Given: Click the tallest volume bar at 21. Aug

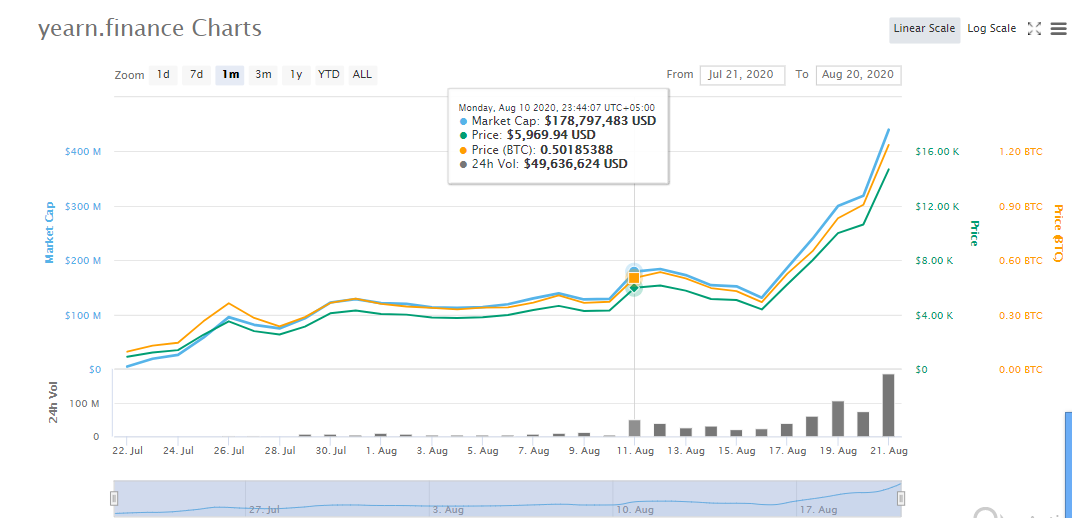Looking at the screenshot, I should point(888,405).
